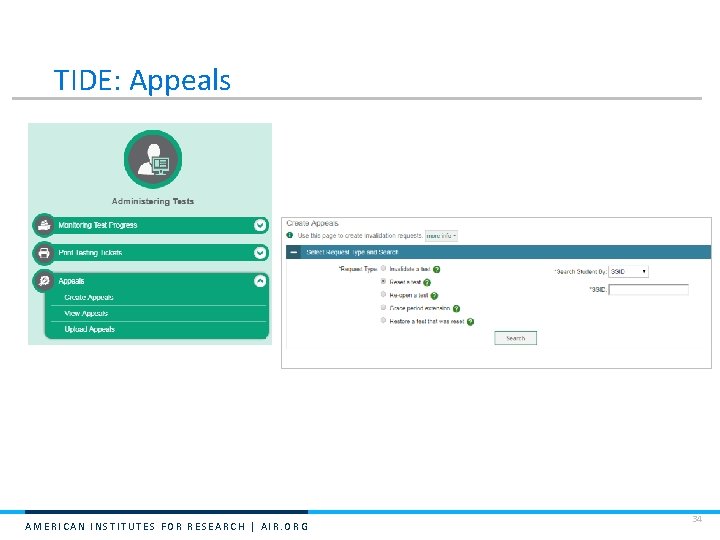720x540 pixels.
Task: Collapse Select Request Type and Search section
Action: tap(294, 252)
